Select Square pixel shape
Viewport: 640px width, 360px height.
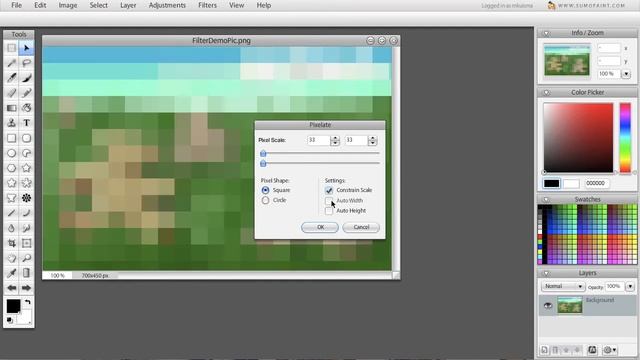click(x=265, y=190)
